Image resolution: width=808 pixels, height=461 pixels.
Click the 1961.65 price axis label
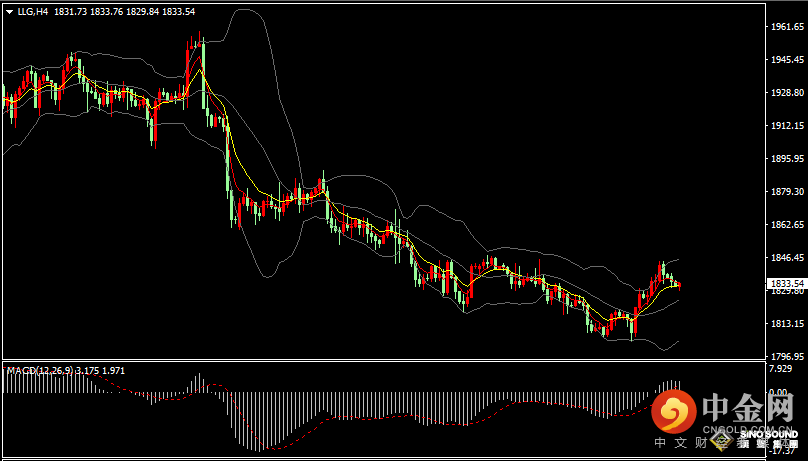786,27
